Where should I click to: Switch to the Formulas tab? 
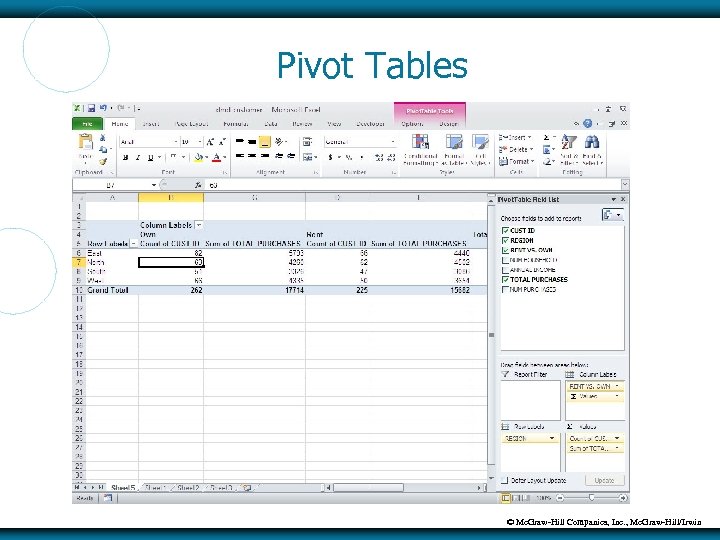236,124
